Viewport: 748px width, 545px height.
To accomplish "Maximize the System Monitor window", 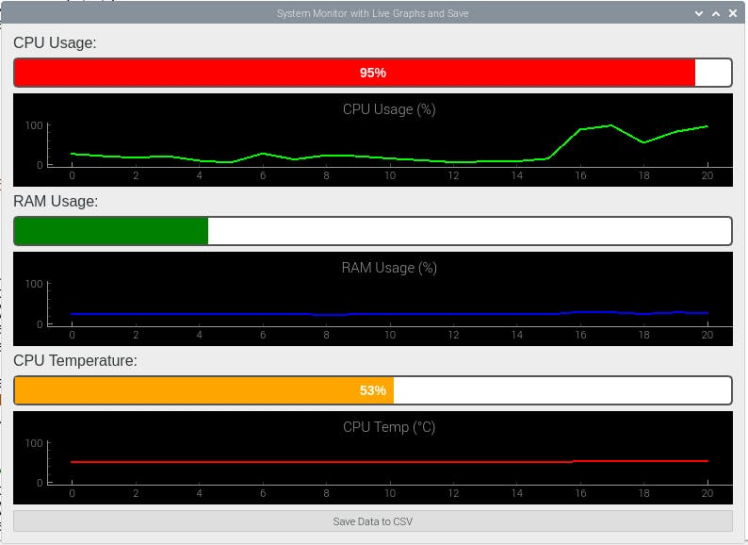I will [x=716, y=13].
